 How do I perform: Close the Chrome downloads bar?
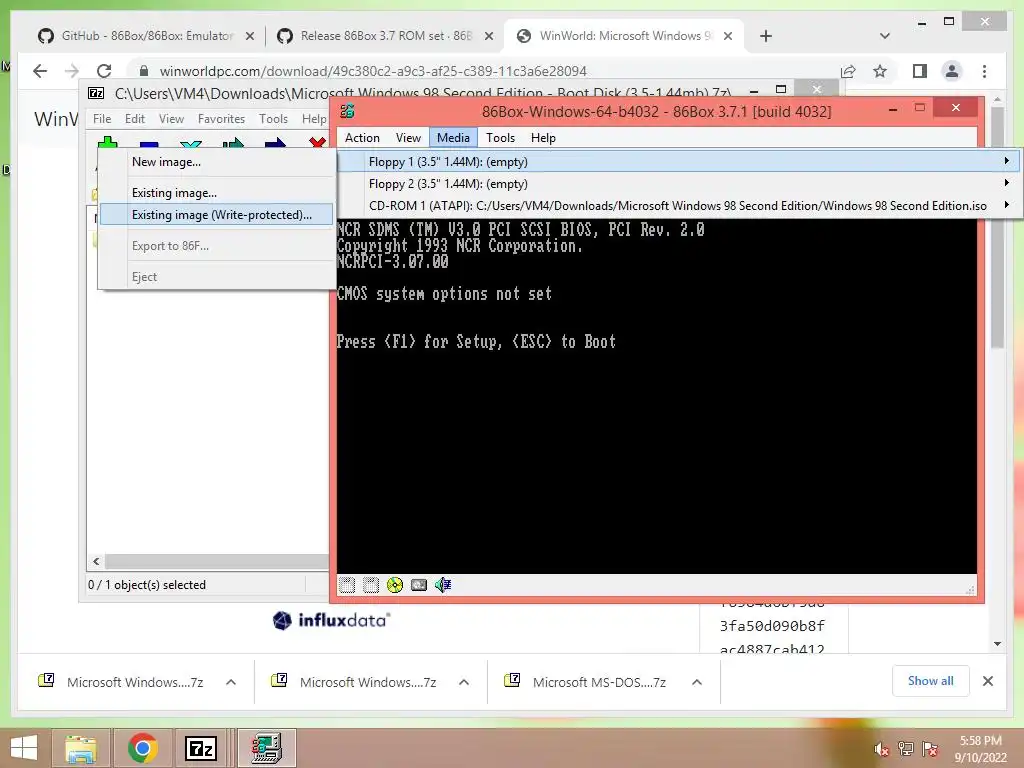988,681
